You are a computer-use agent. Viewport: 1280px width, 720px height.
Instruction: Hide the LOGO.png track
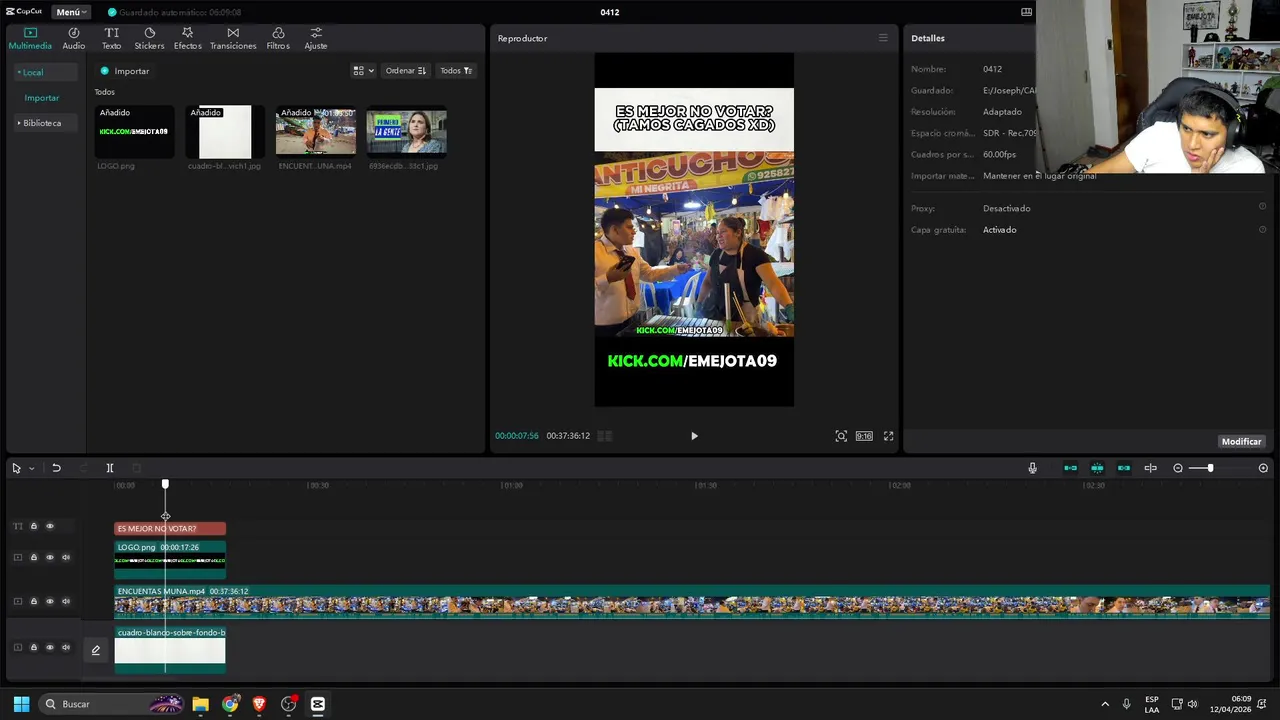click(49, 557)
